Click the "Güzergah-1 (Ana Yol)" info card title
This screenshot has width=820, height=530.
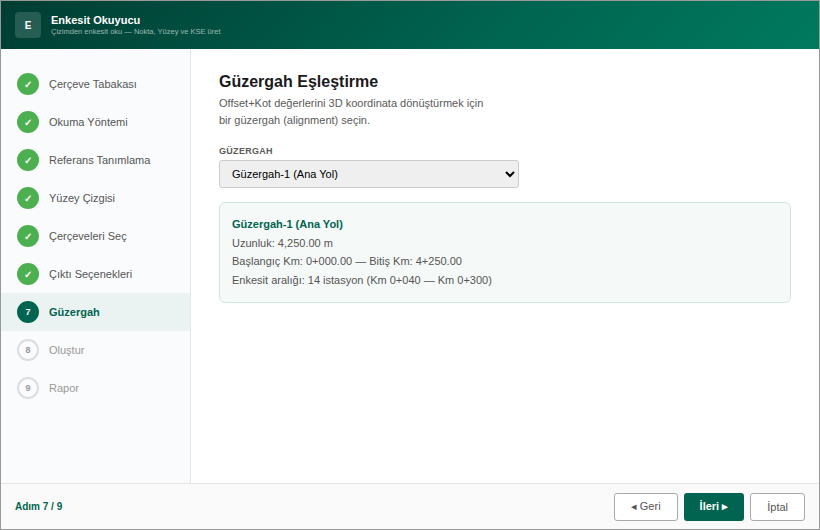(x=288, y=224)
